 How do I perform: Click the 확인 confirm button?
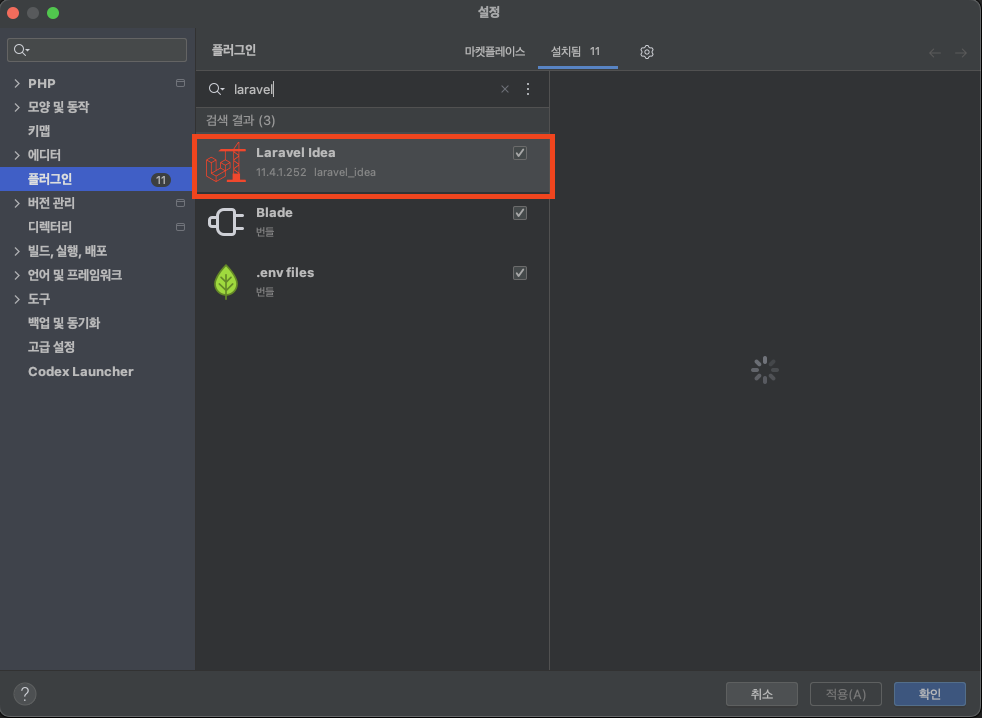coord(929,693)
